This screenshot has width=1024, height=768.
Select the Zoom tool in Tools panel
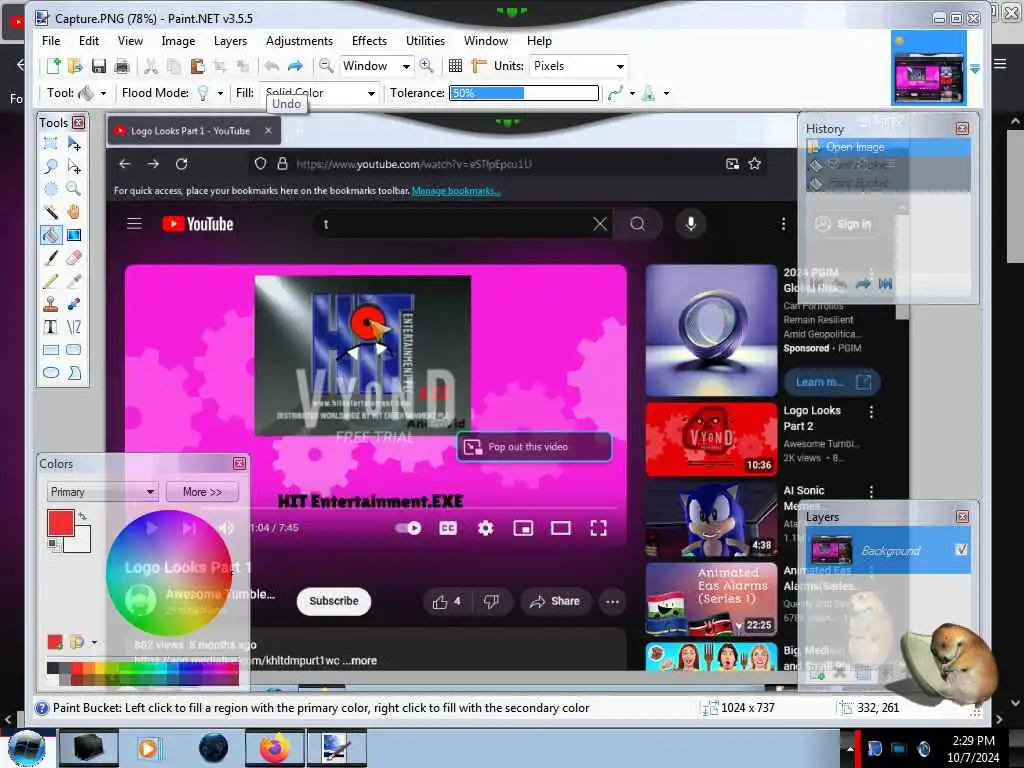74,189
